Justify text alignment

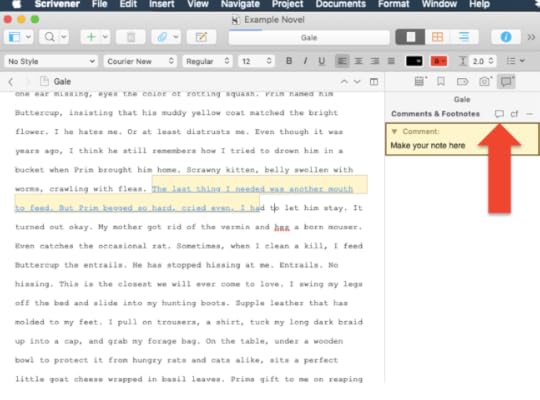pyautogui.click(x=391, y=61)
